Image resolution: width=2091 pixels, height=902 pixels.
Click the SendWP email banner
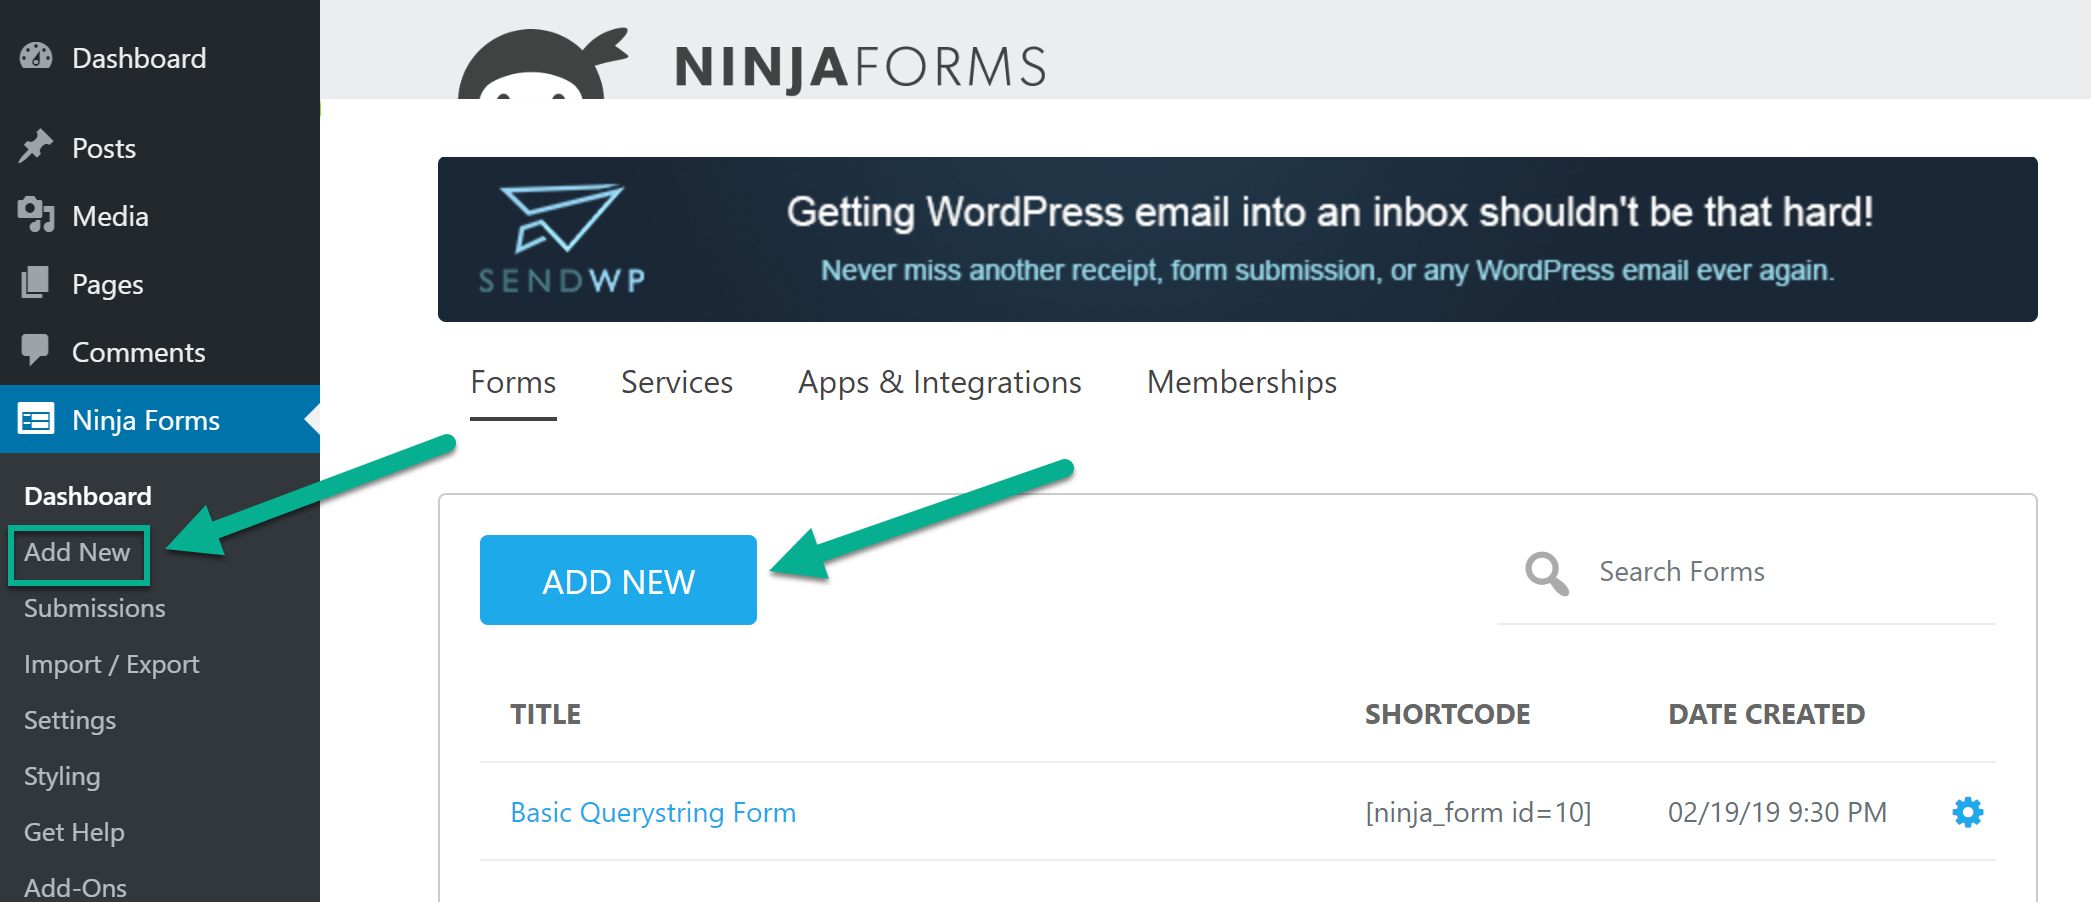(x=1237, y=240)
